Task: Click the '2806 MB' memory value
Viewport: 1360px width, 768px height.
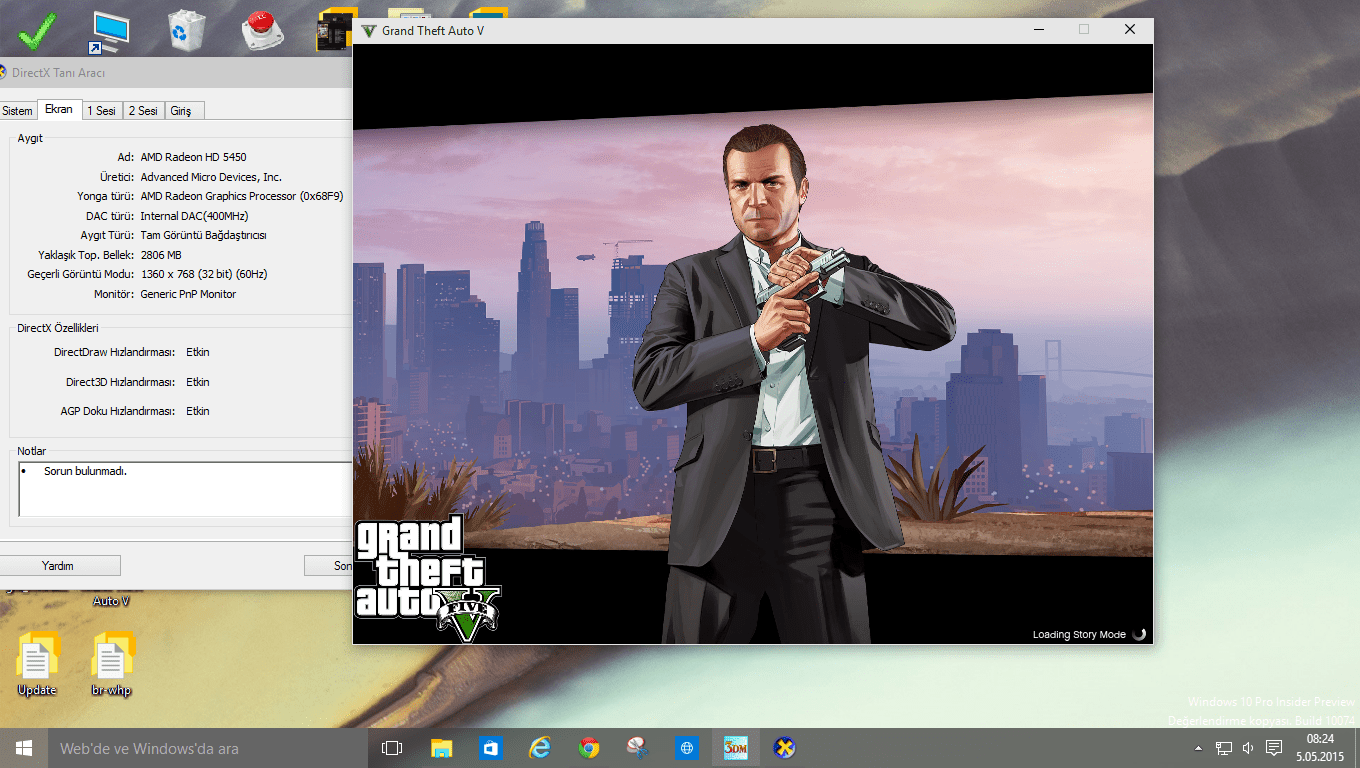Action: [161, 255]
